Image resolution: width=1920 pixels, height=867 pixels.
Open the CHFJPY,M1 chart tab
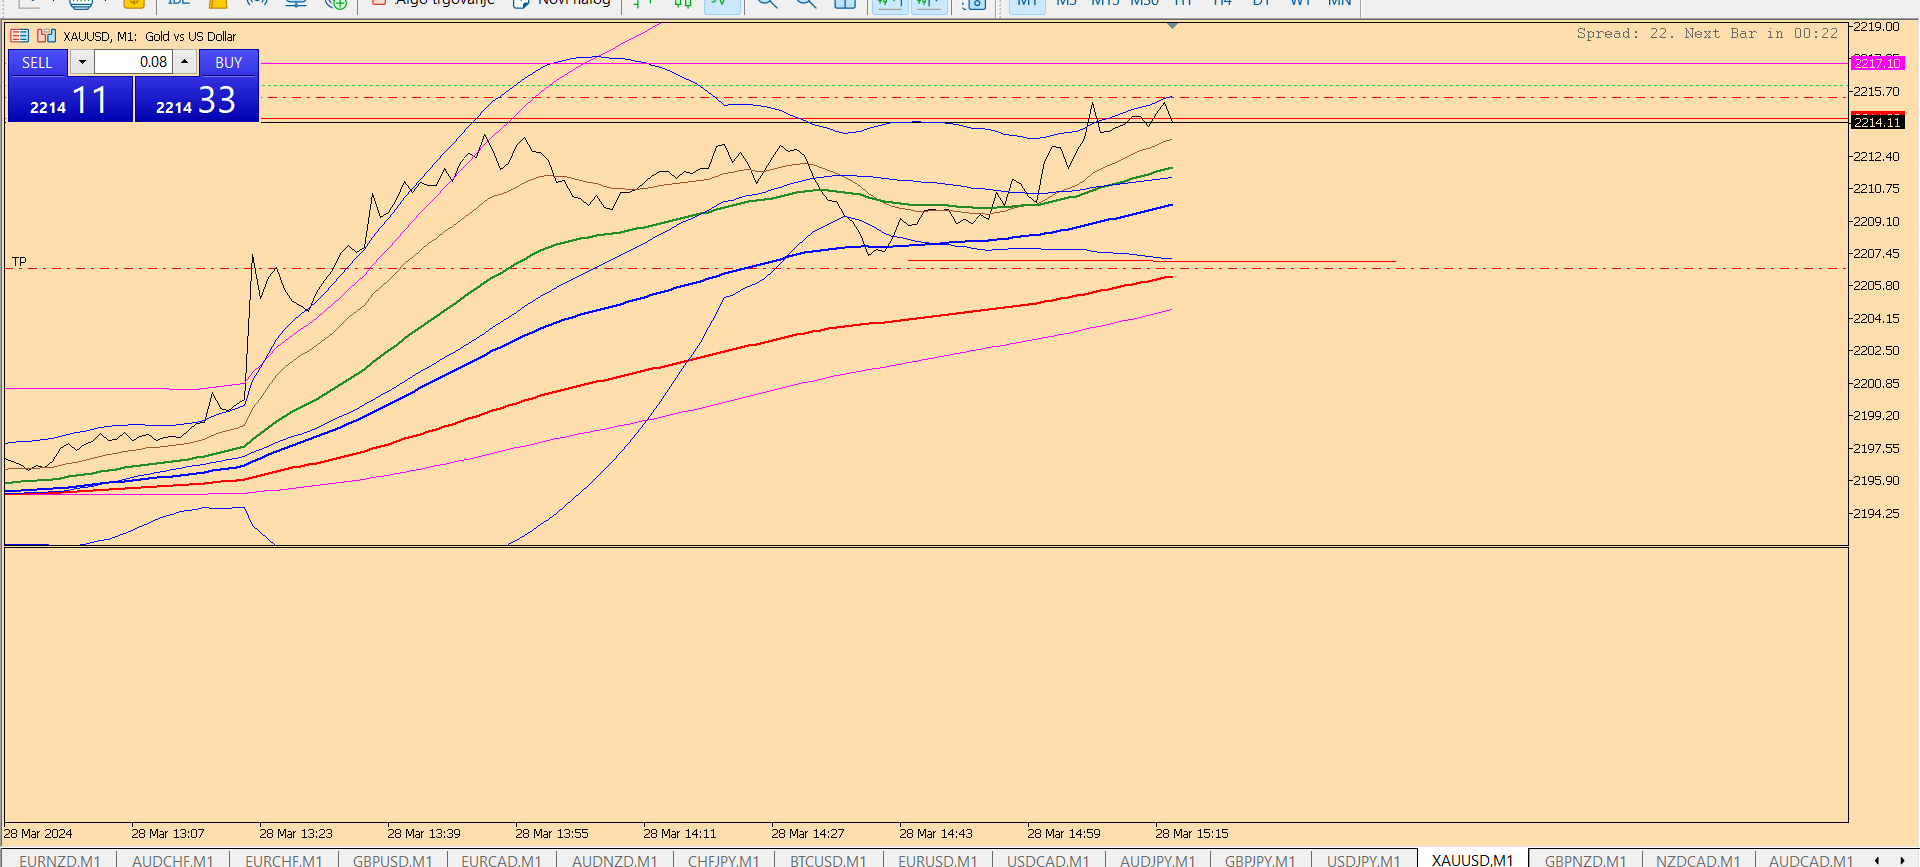tap(724, 860)
